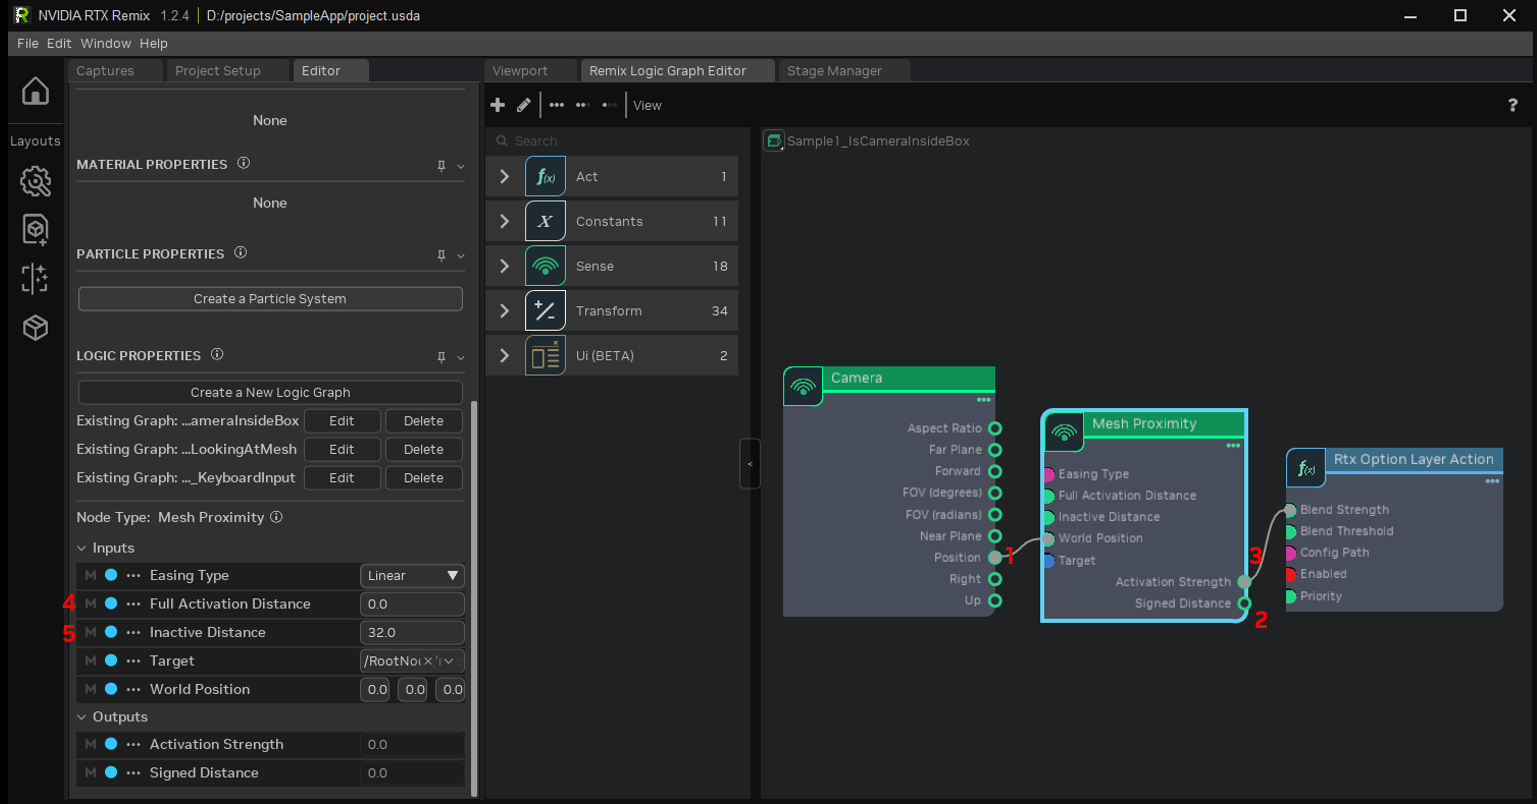Screen dimensions: 1537x804
Task: Toggle blue dot for Easing Type
Action: point(111,575)
